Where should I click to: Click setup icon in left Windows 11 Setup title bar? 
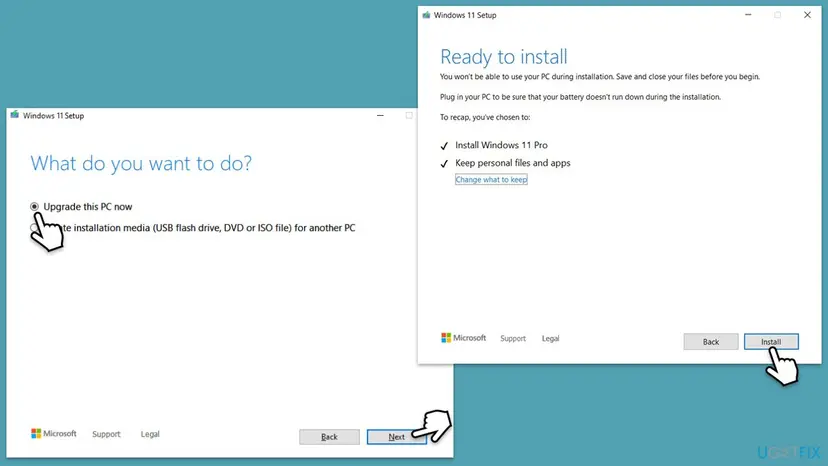[15, 115]
